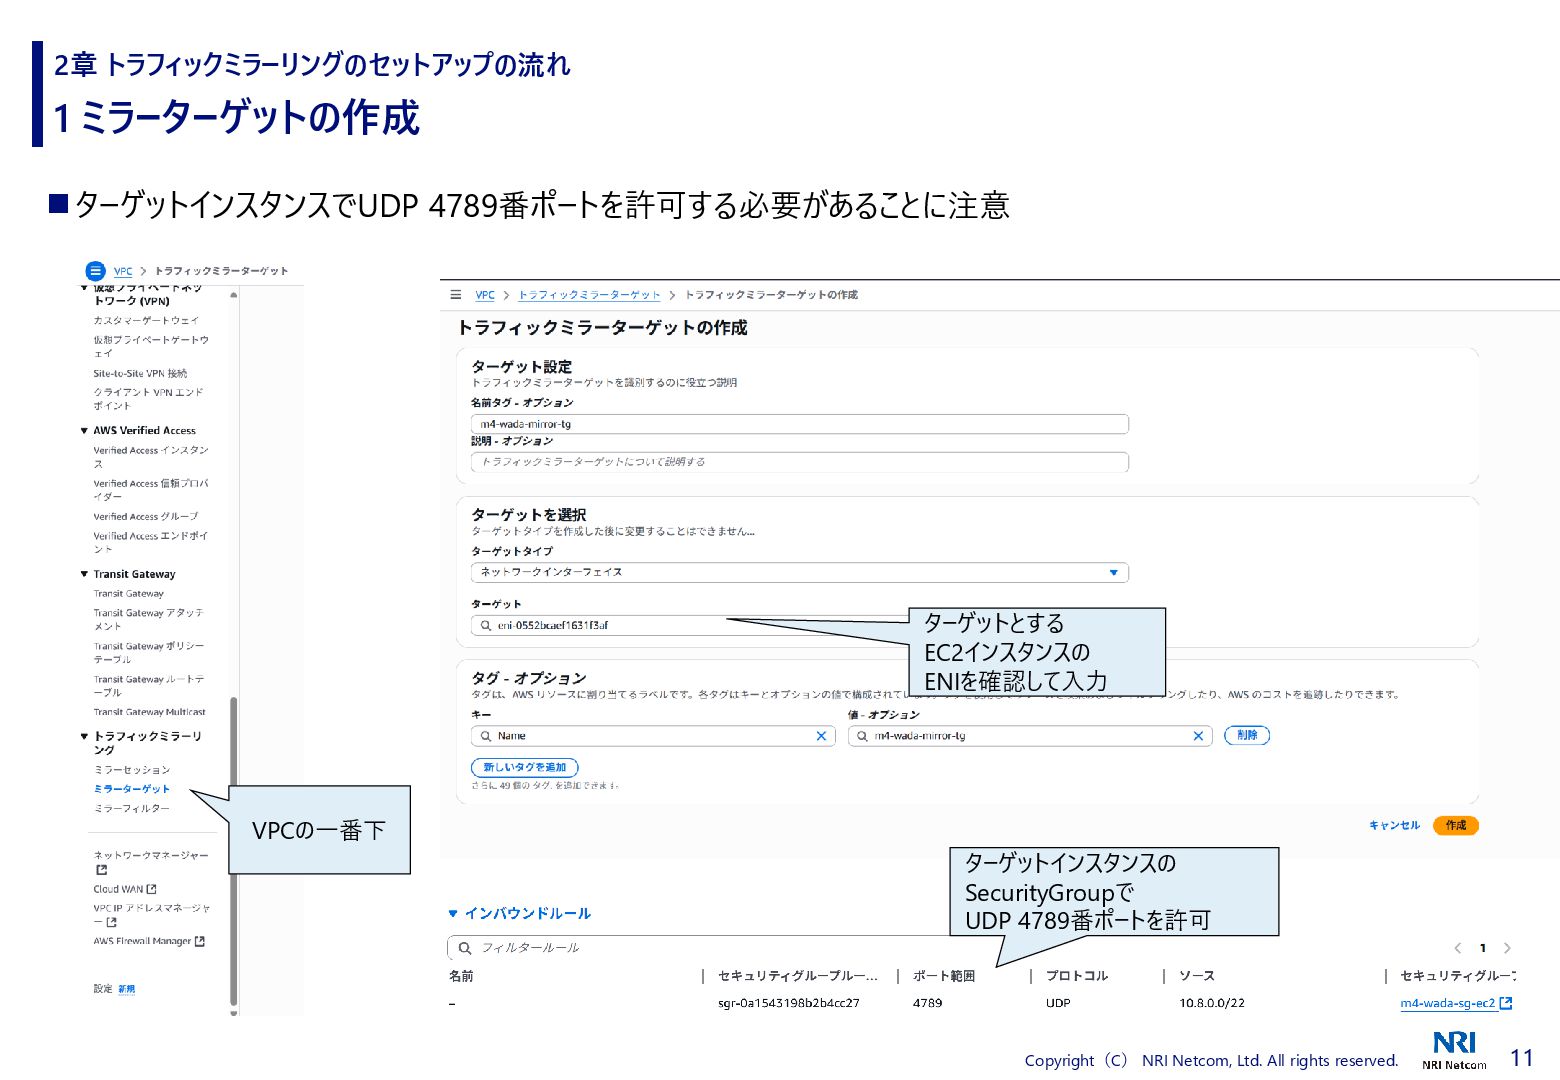The image size is (1560, 1080).
Task: Click the 10.8.0.0/22 source cell
Action: [1212, 1003]
